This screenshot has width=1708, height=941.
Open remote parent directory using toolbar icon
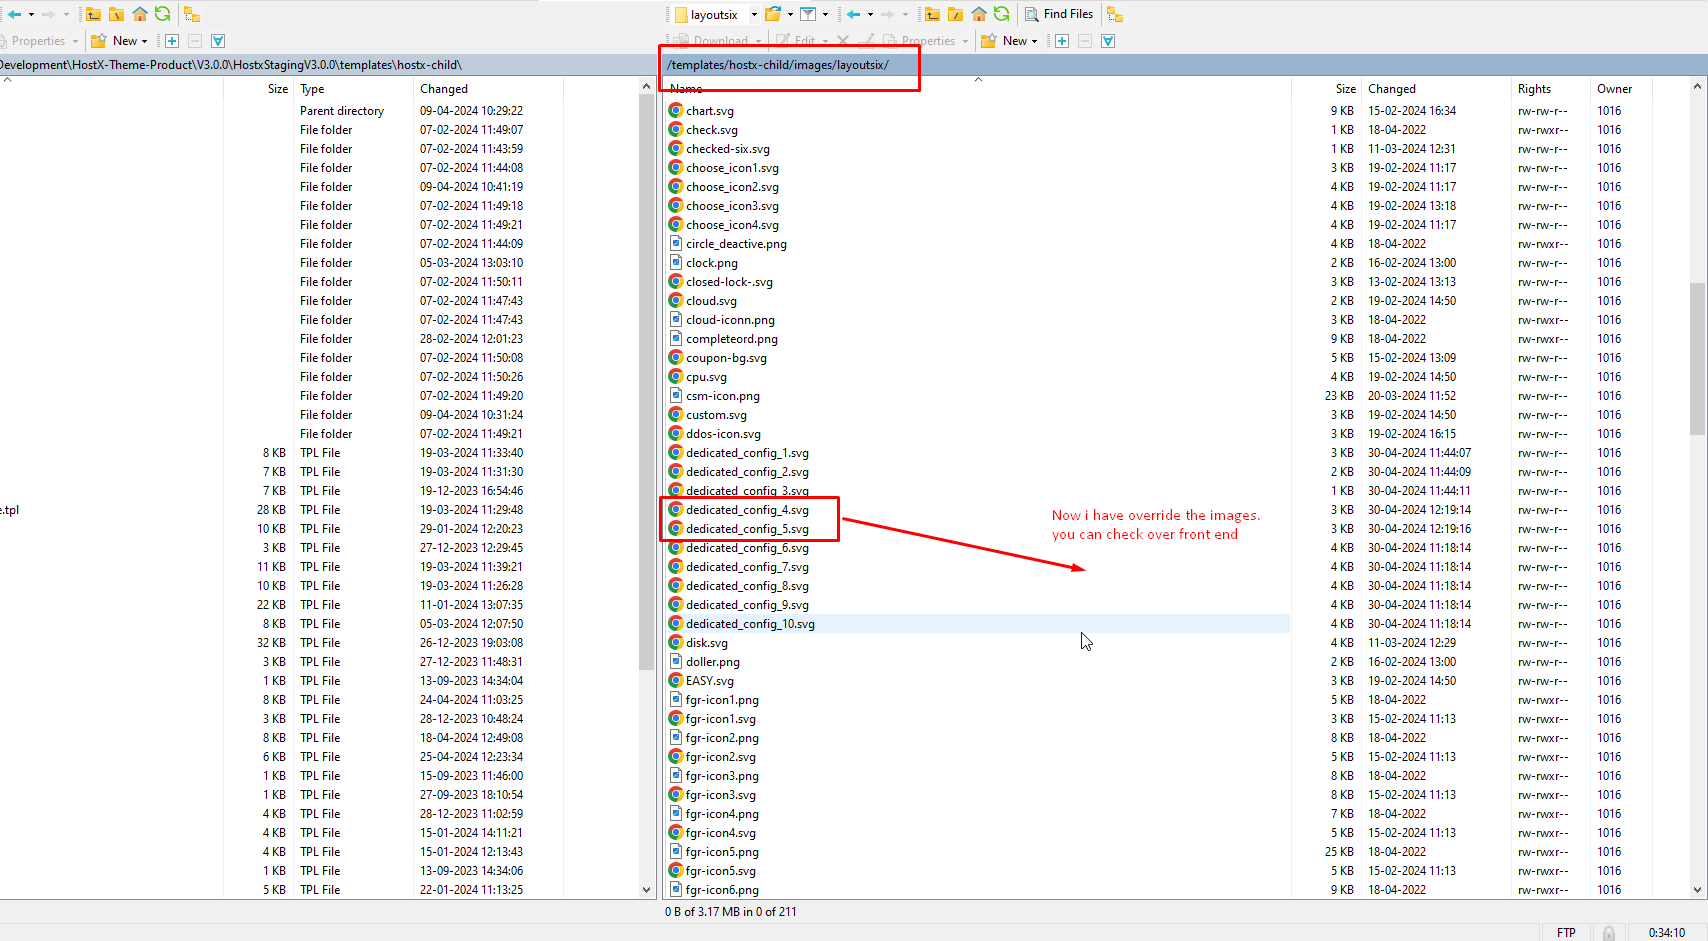(x=932, y=14)
